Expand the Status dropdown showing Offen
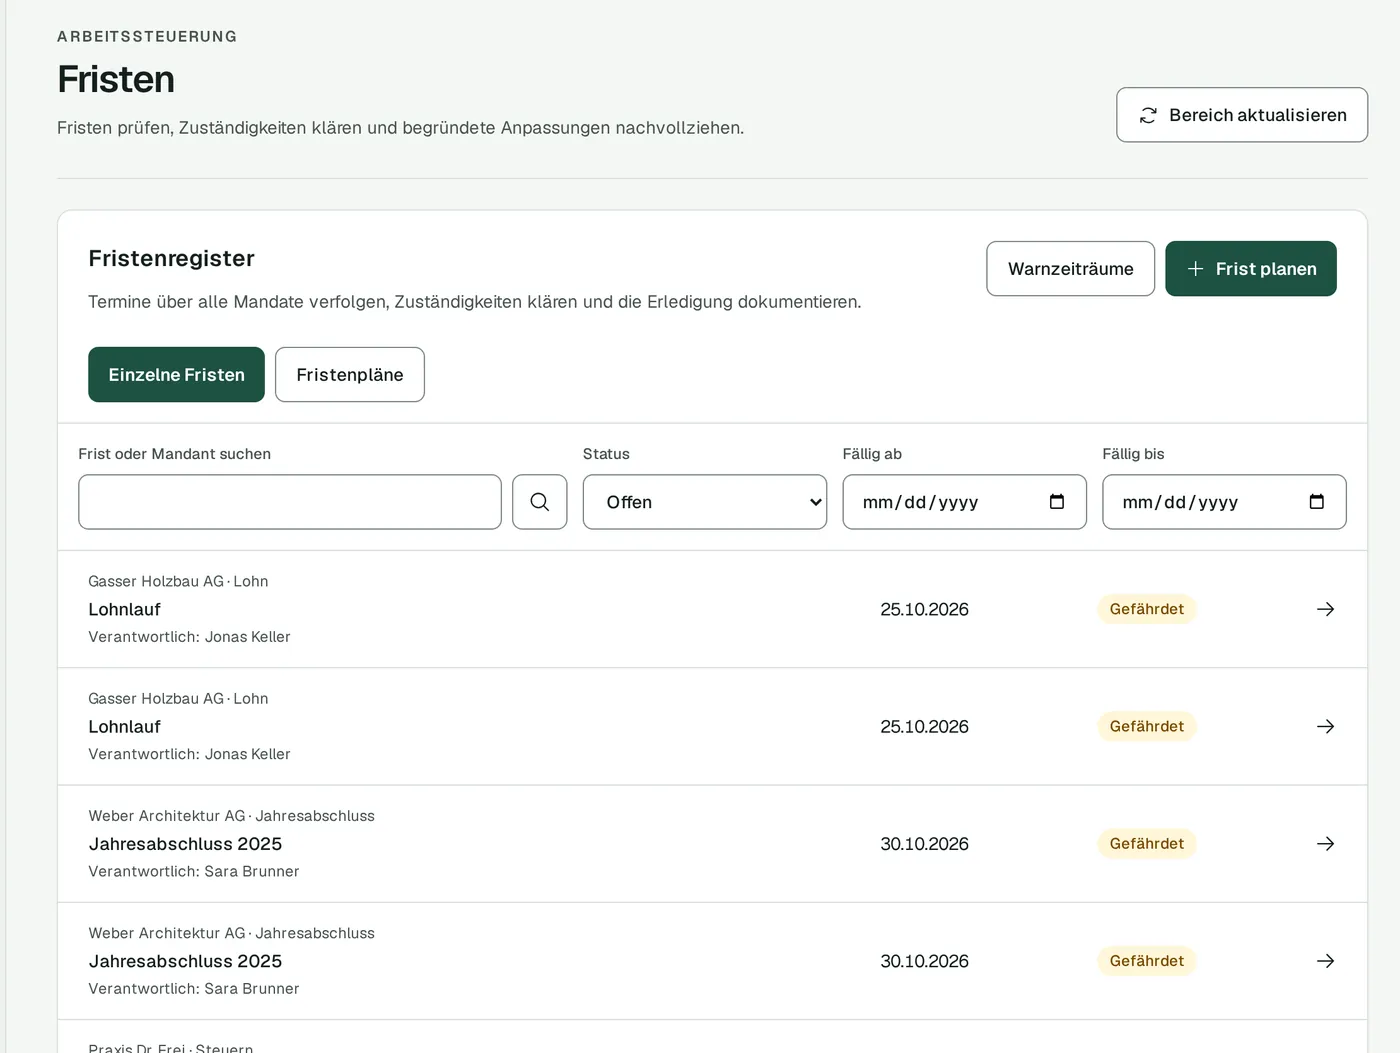 pyautogui.click(x=705, y=502)
